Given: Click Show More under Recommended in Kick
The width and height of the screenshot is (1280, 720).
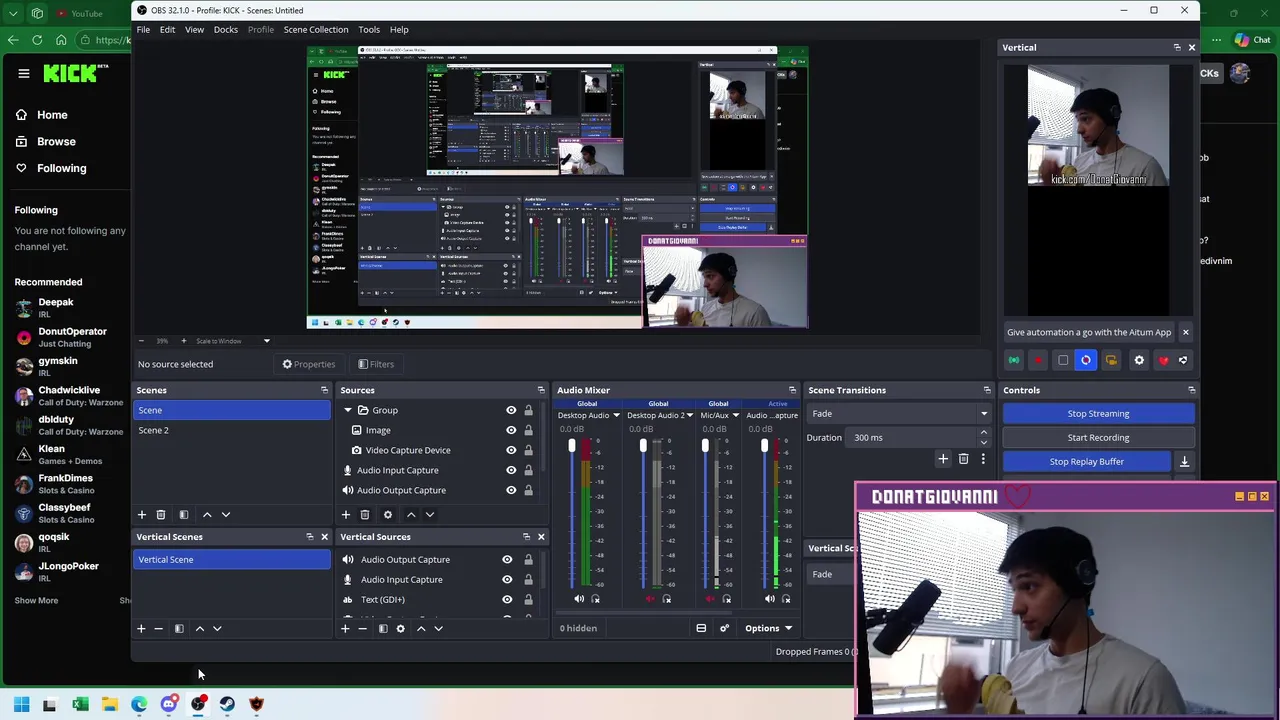Looking at the screenshot, I should point(36,600).
